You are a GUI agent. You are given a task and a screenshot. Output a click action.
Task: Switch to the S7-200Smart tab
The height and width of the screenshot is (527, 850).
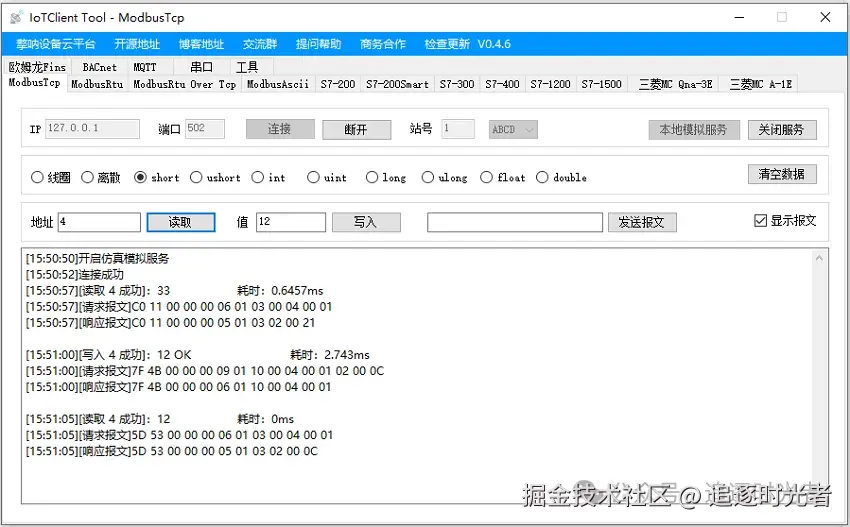(397, 84)
